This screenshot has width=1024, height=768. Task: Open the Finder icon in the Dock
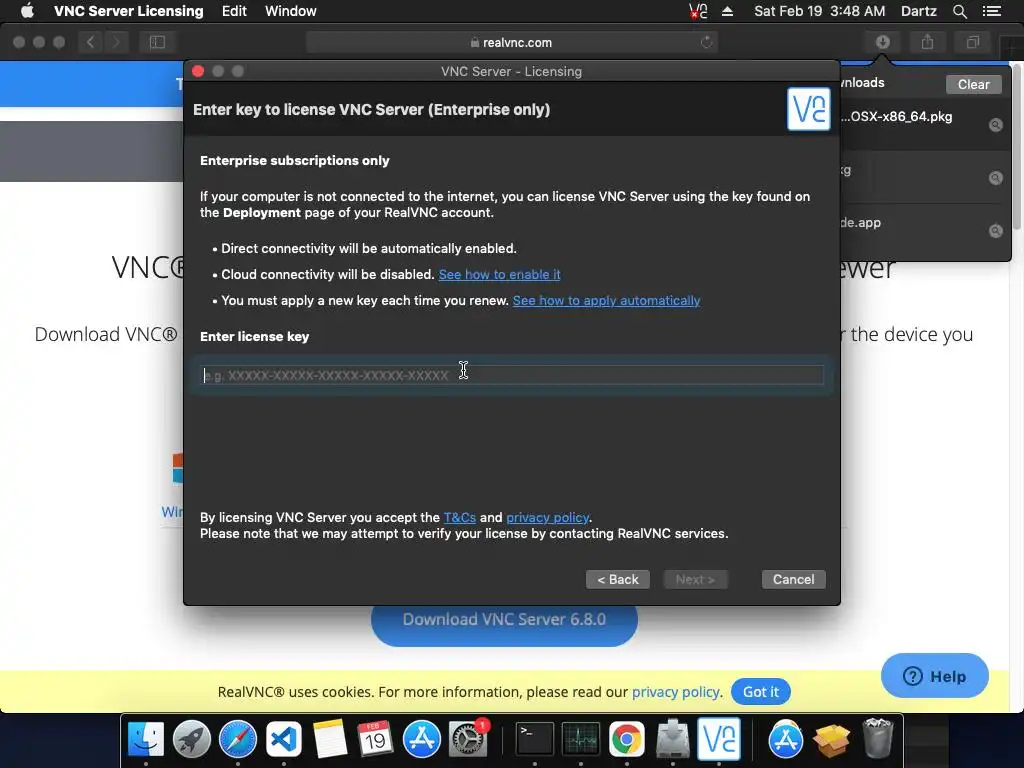pos(145,739)
